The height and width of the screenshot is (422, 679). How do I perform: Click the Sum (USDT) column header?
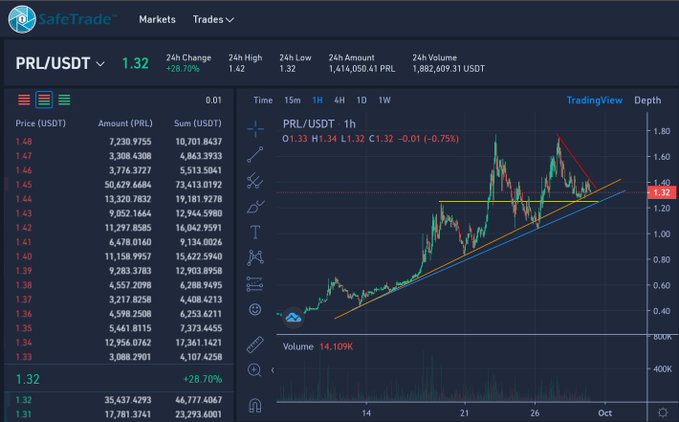point(197,123)
